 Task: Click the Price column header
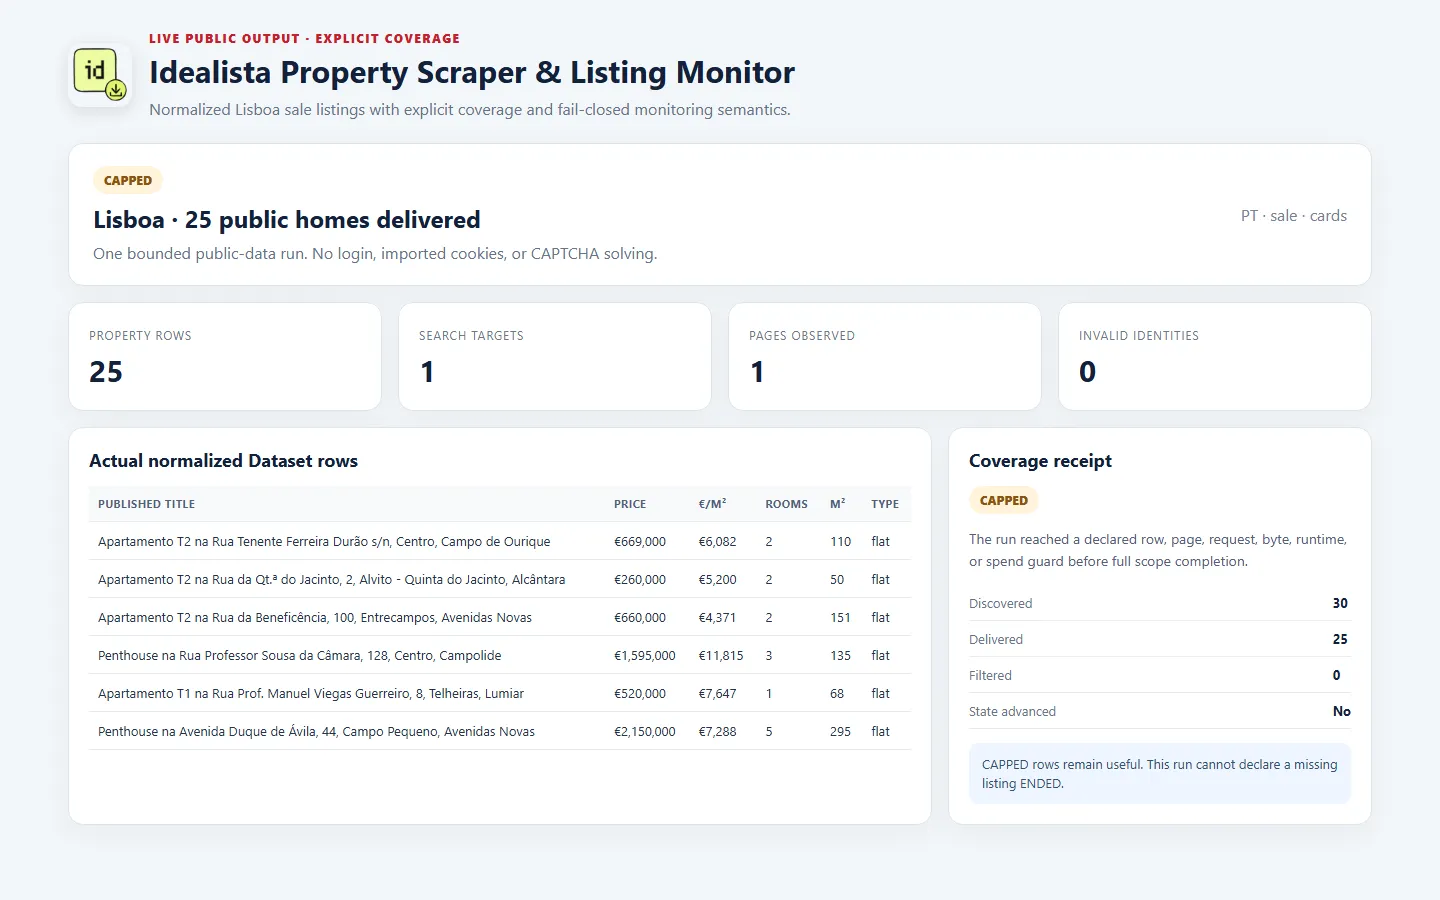[x=630, y=505]
